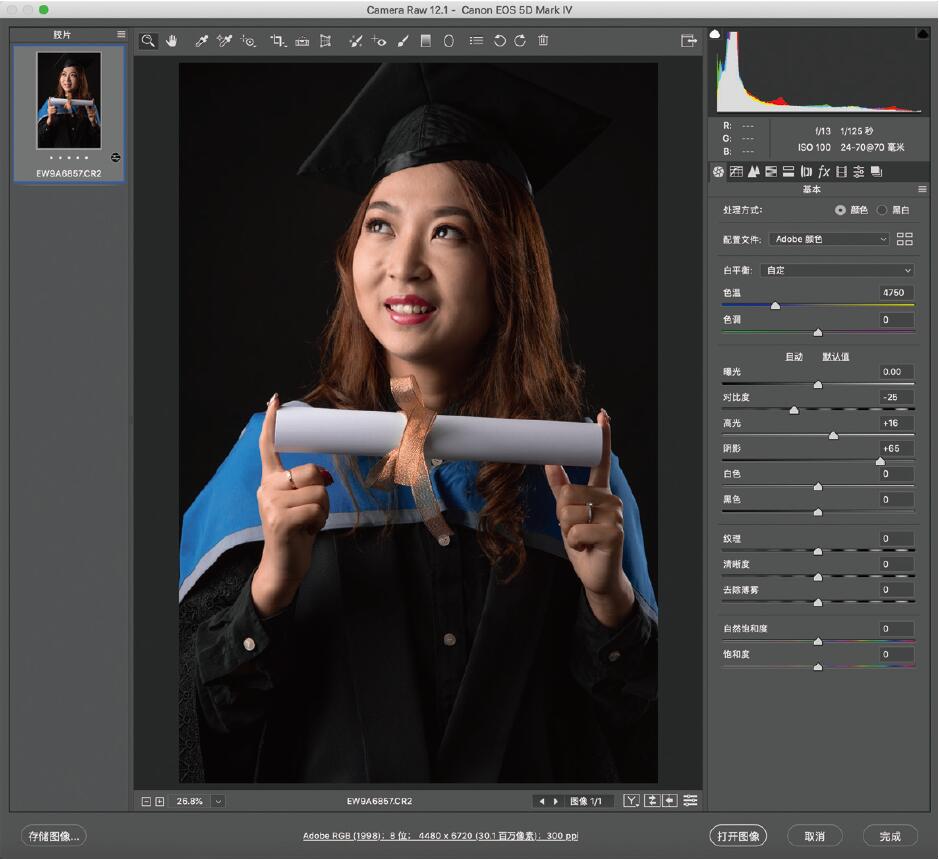
Task: Select the Crop tool
Action: coord(277,41)
